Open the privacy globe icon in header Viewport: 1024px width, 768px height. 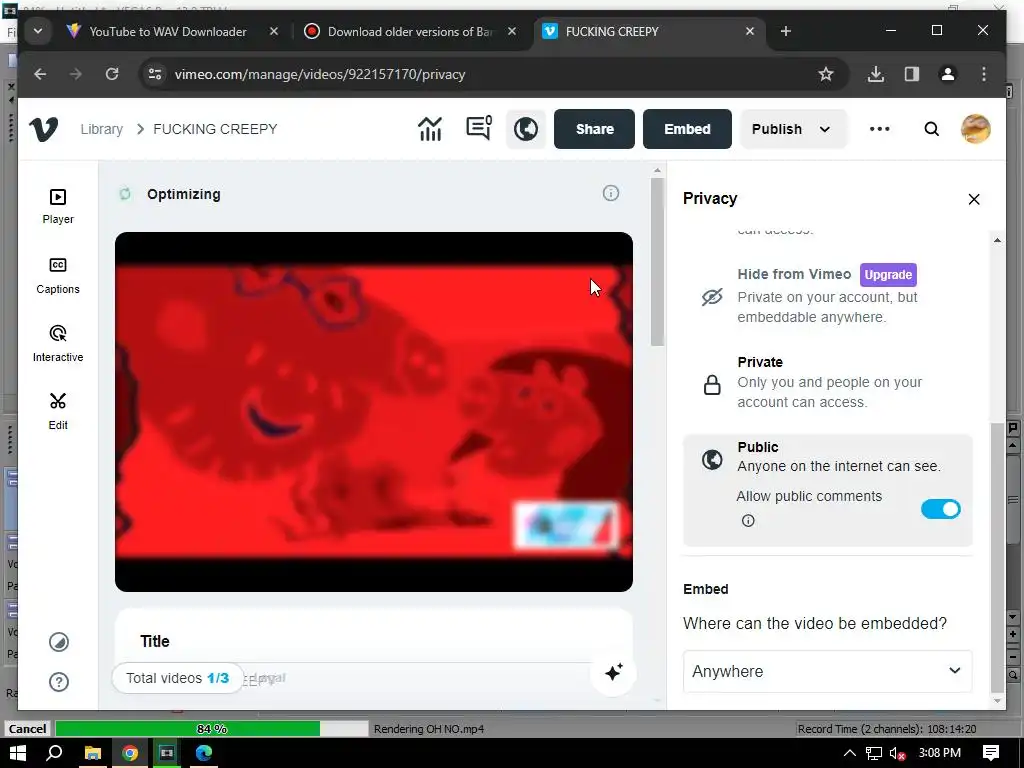pyautogui.click(x=526, y=129)
